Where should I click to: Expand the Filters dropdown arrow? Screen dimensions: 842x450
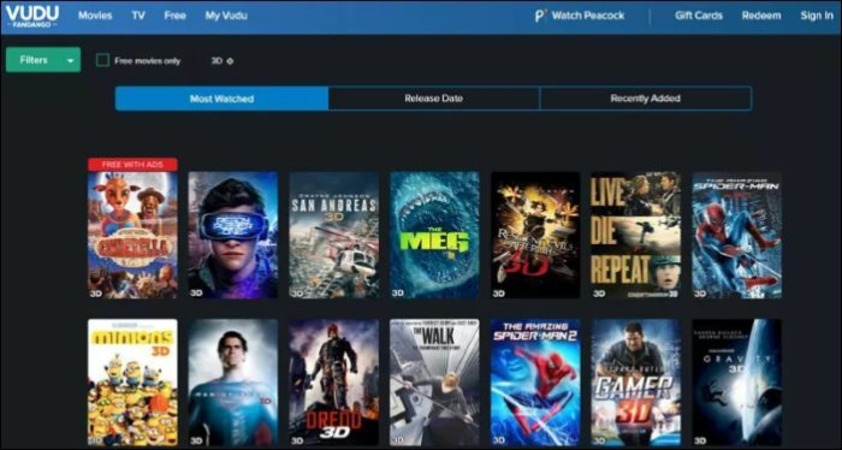tap(70, 61)
